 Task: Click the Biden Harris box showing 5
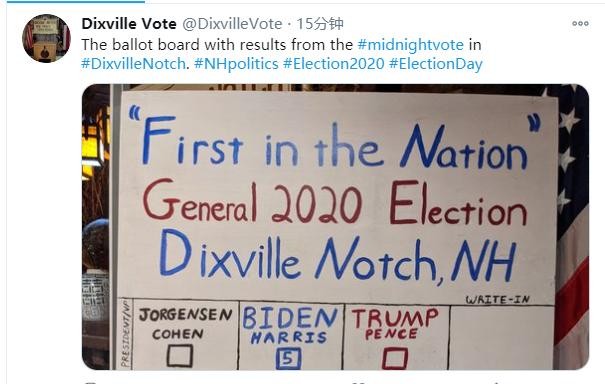tap(289, 359)
